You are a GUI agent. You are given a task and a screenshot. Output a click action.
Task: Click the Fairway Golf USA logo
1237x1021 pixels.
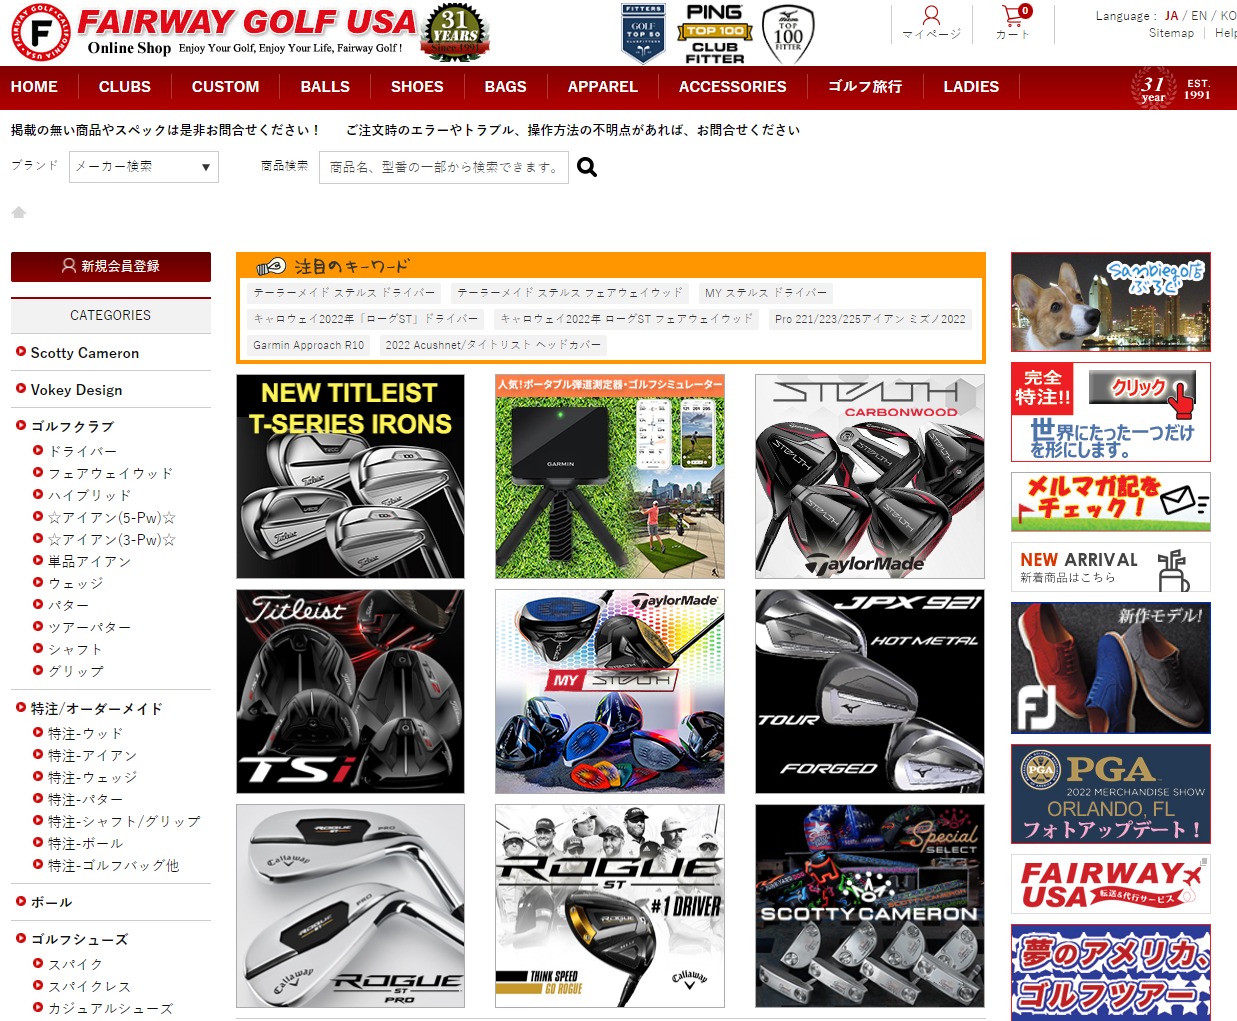coord(213,32)
